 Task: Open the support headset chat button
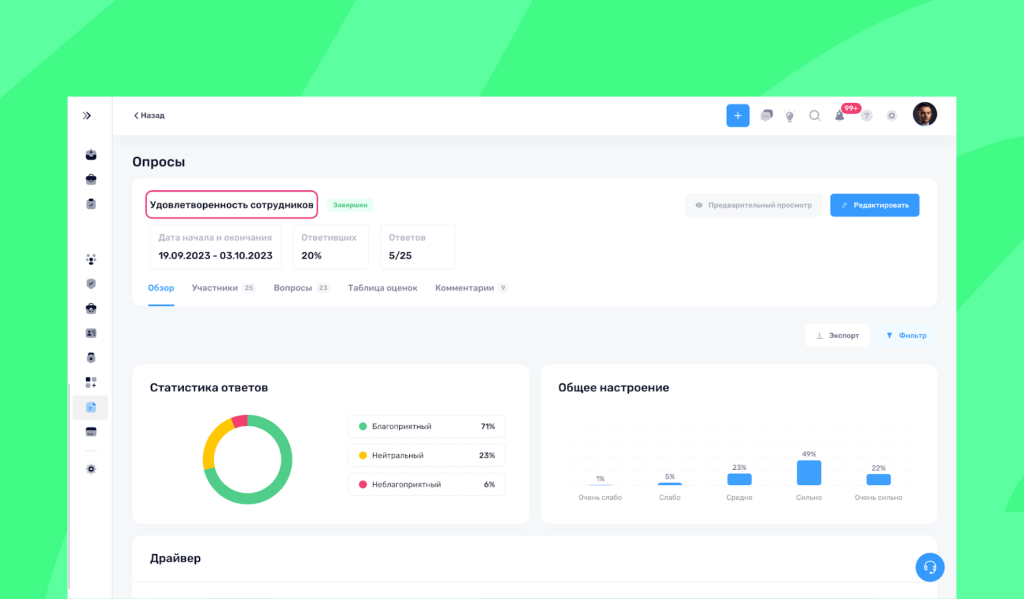[929, 567]
